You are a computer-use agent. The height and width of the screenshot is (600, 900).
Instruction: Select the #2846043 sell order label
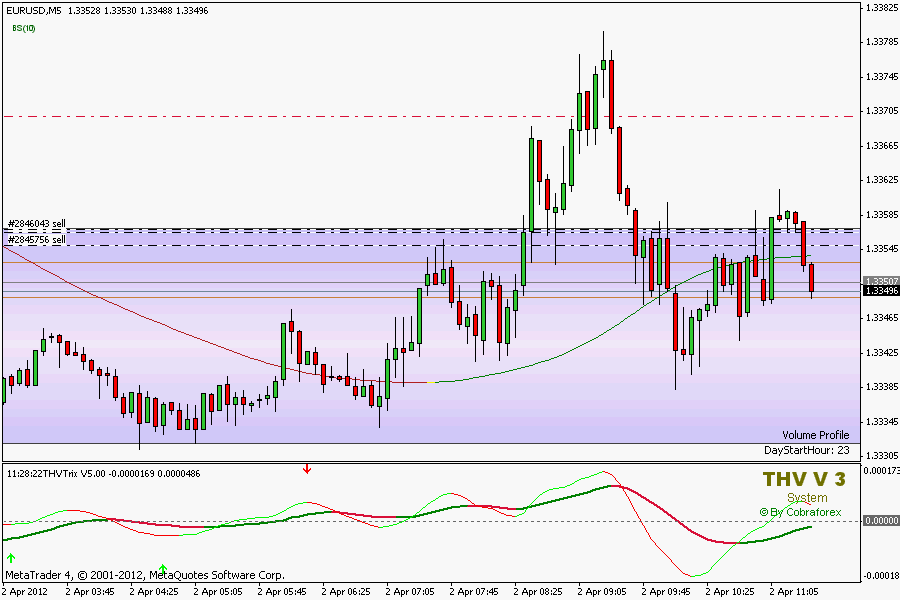click(36, 224)
